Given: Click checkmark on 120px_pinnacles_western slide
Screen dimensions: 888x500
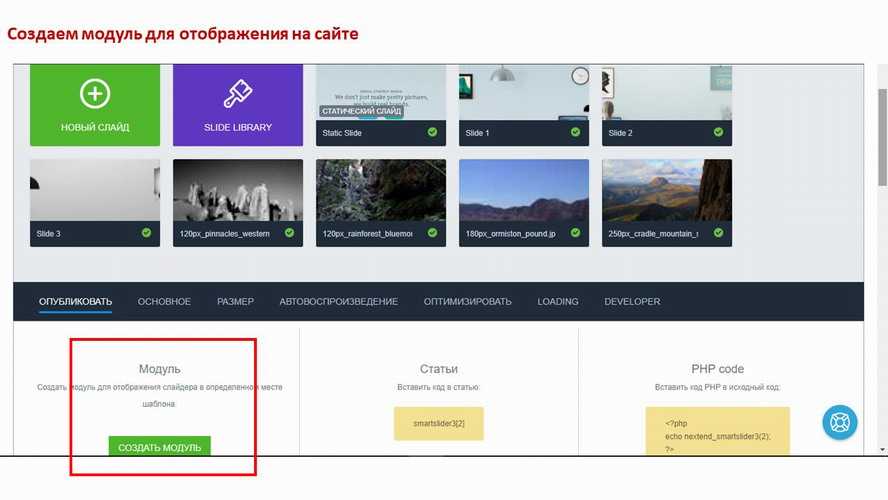Looking at the screenshot, I should (289, 233).
